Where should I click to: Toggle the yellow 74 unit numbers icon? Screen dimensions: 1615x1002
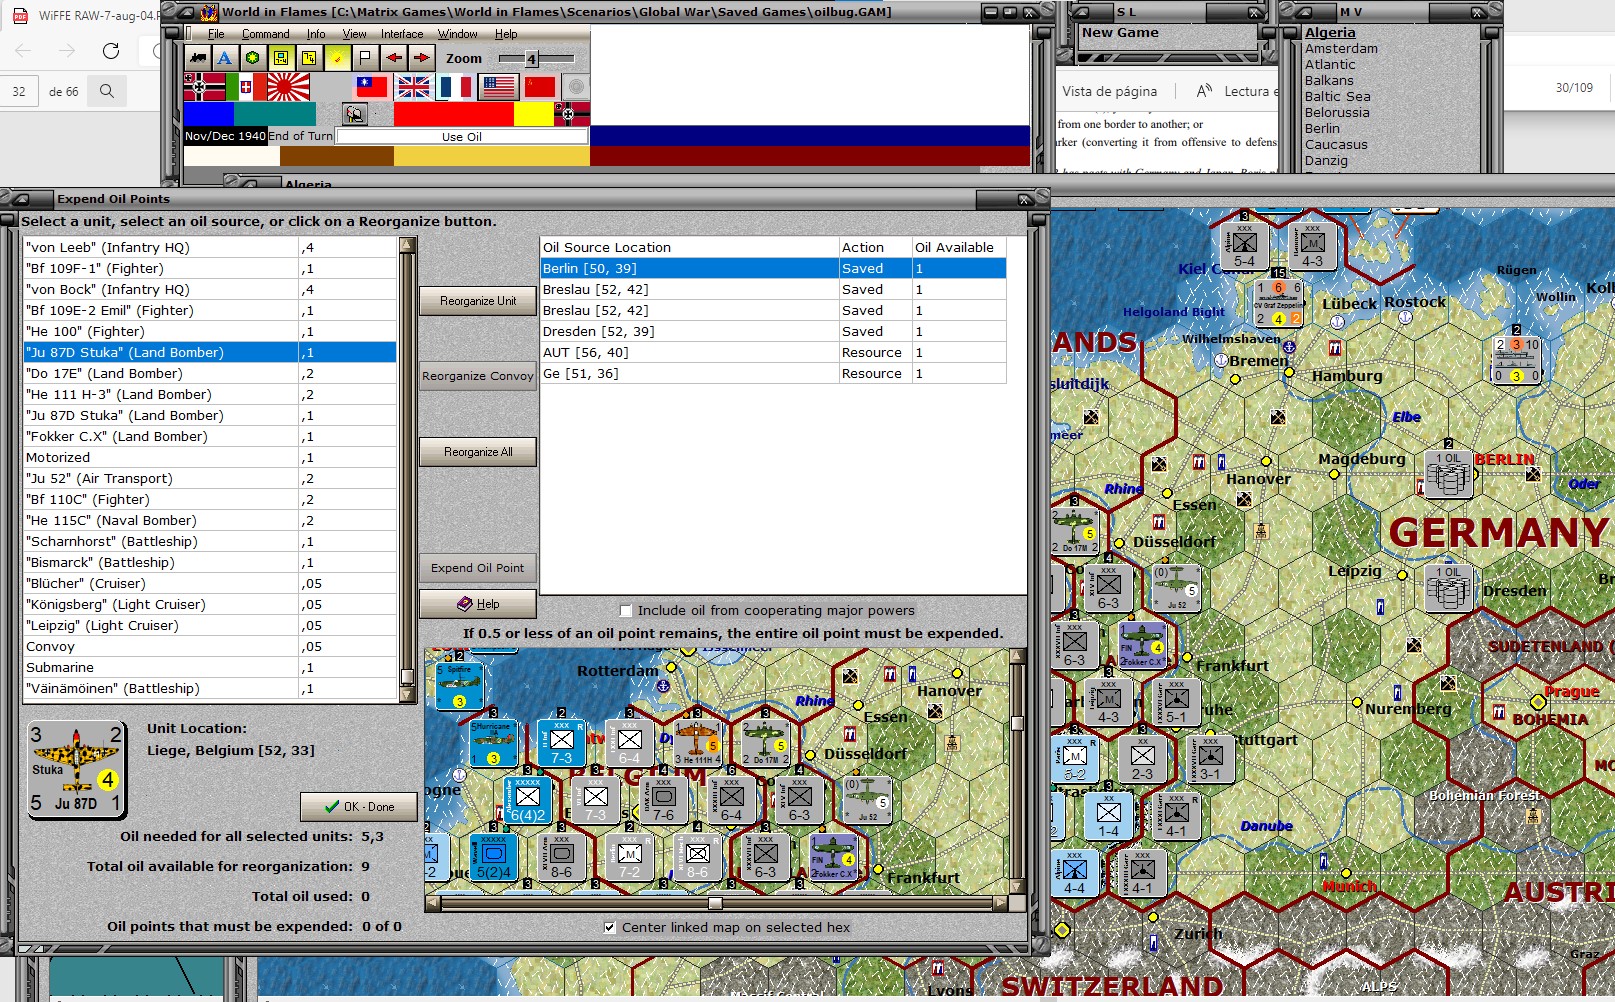(309, 58)
